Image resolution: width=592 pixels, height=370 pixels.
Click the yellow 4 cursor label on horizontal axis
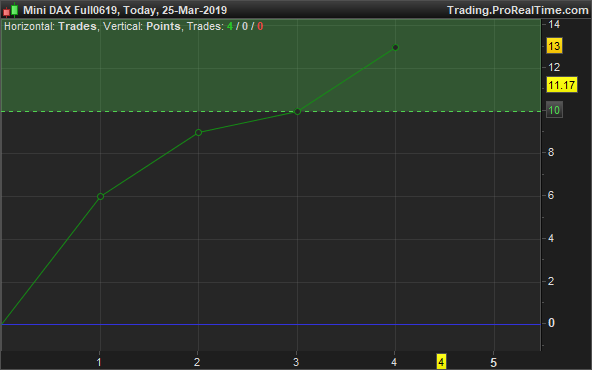click(441, 362)
